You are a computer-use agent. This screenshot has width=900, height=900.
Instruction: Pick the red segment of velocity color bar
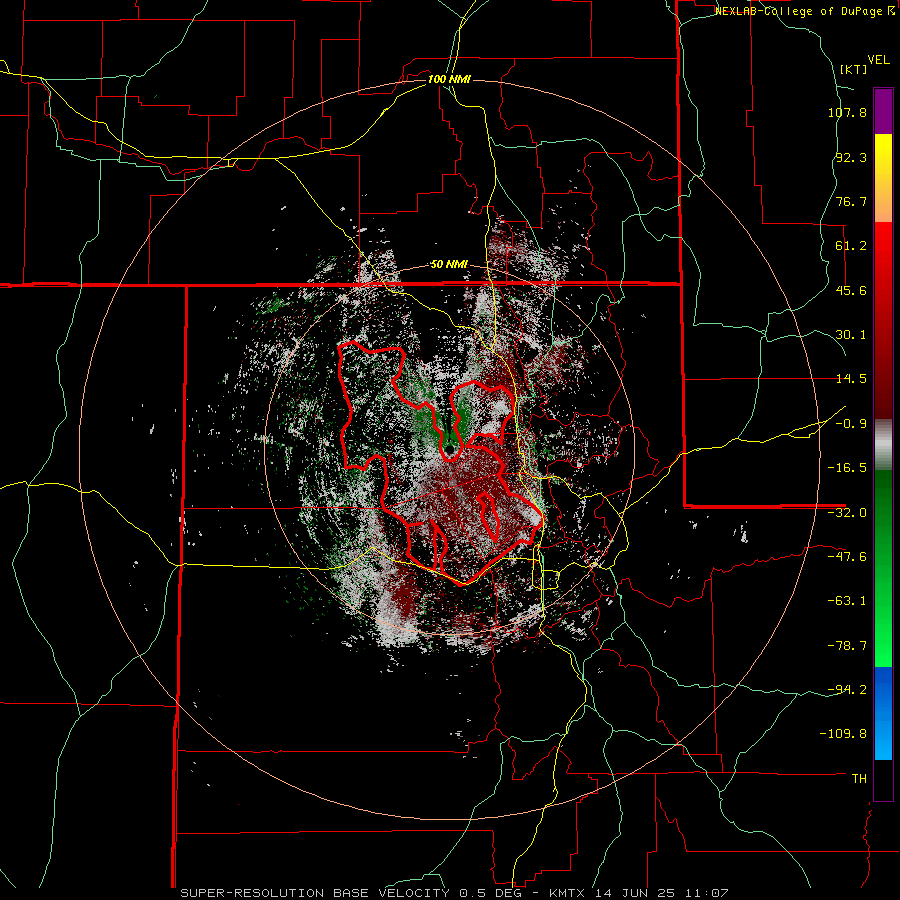tap(883, 320)
